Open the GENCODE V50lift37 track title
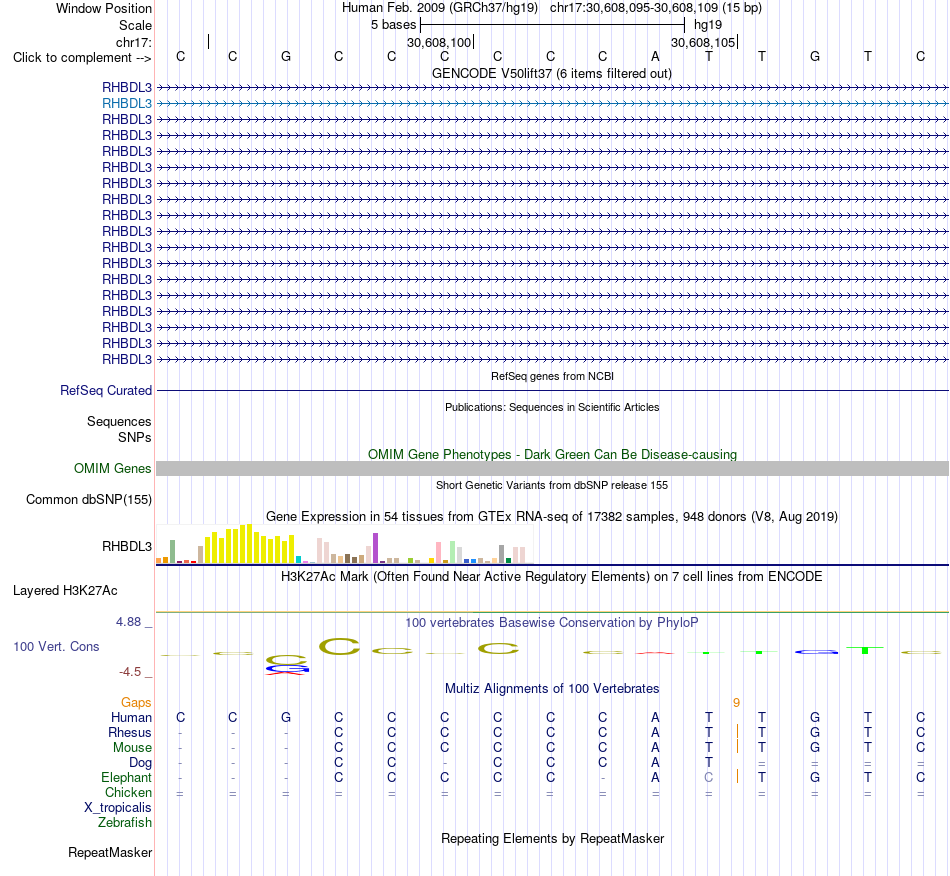Image resolution: width=950 pixels, height=876 pixels. pyautogui.click(x=552, y=73)
